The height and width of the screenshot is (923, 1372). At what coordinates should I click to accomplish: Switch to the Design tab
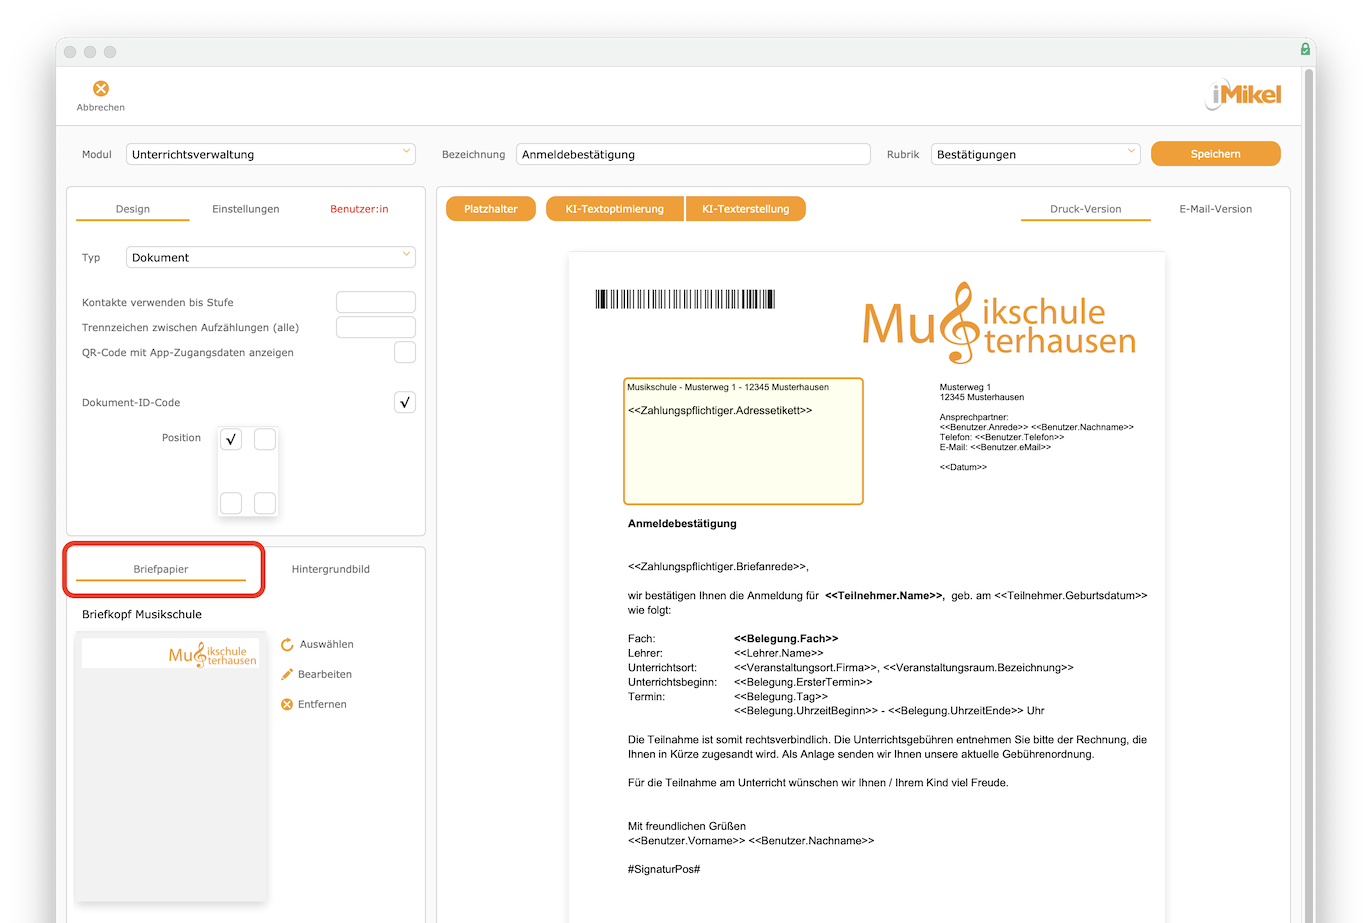pos(133,209)
